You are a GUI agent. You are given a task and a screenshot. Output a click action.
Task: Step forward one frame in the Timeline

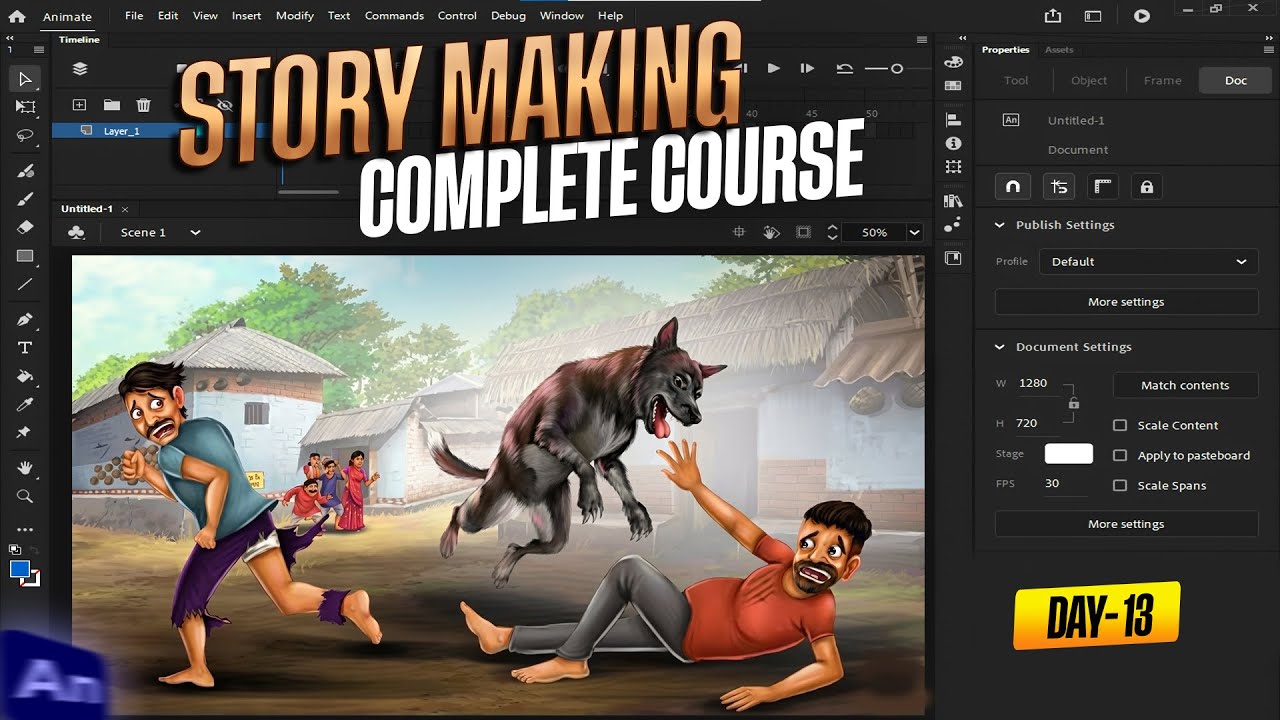(807, 68)
